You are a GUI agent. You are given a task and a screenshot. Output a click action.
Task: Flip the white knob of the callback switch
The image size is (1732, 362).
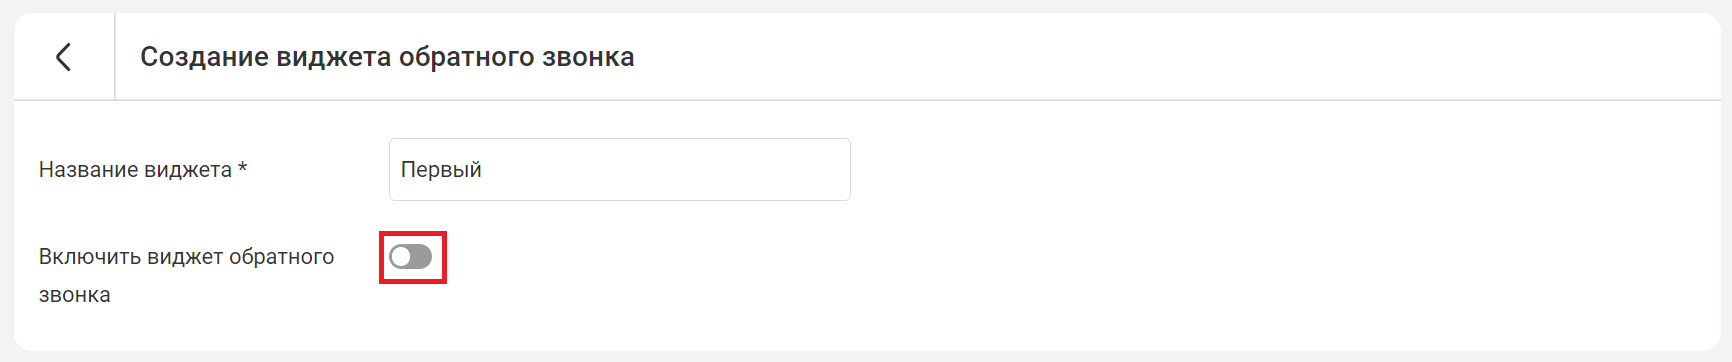coord(401,257)
